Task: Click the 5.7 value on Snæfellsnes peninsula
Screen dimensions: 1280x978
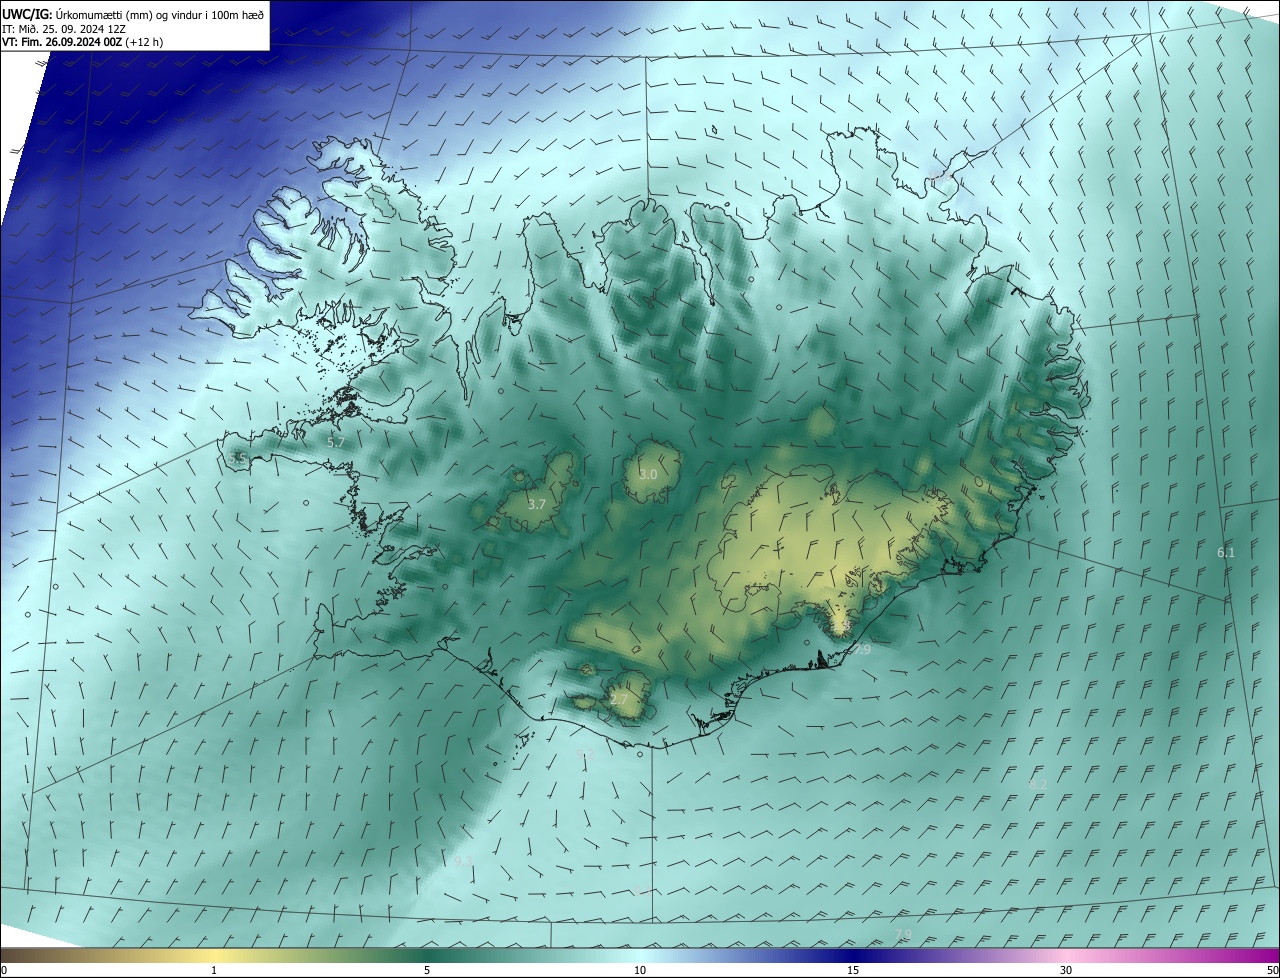Action: (336, 441)
